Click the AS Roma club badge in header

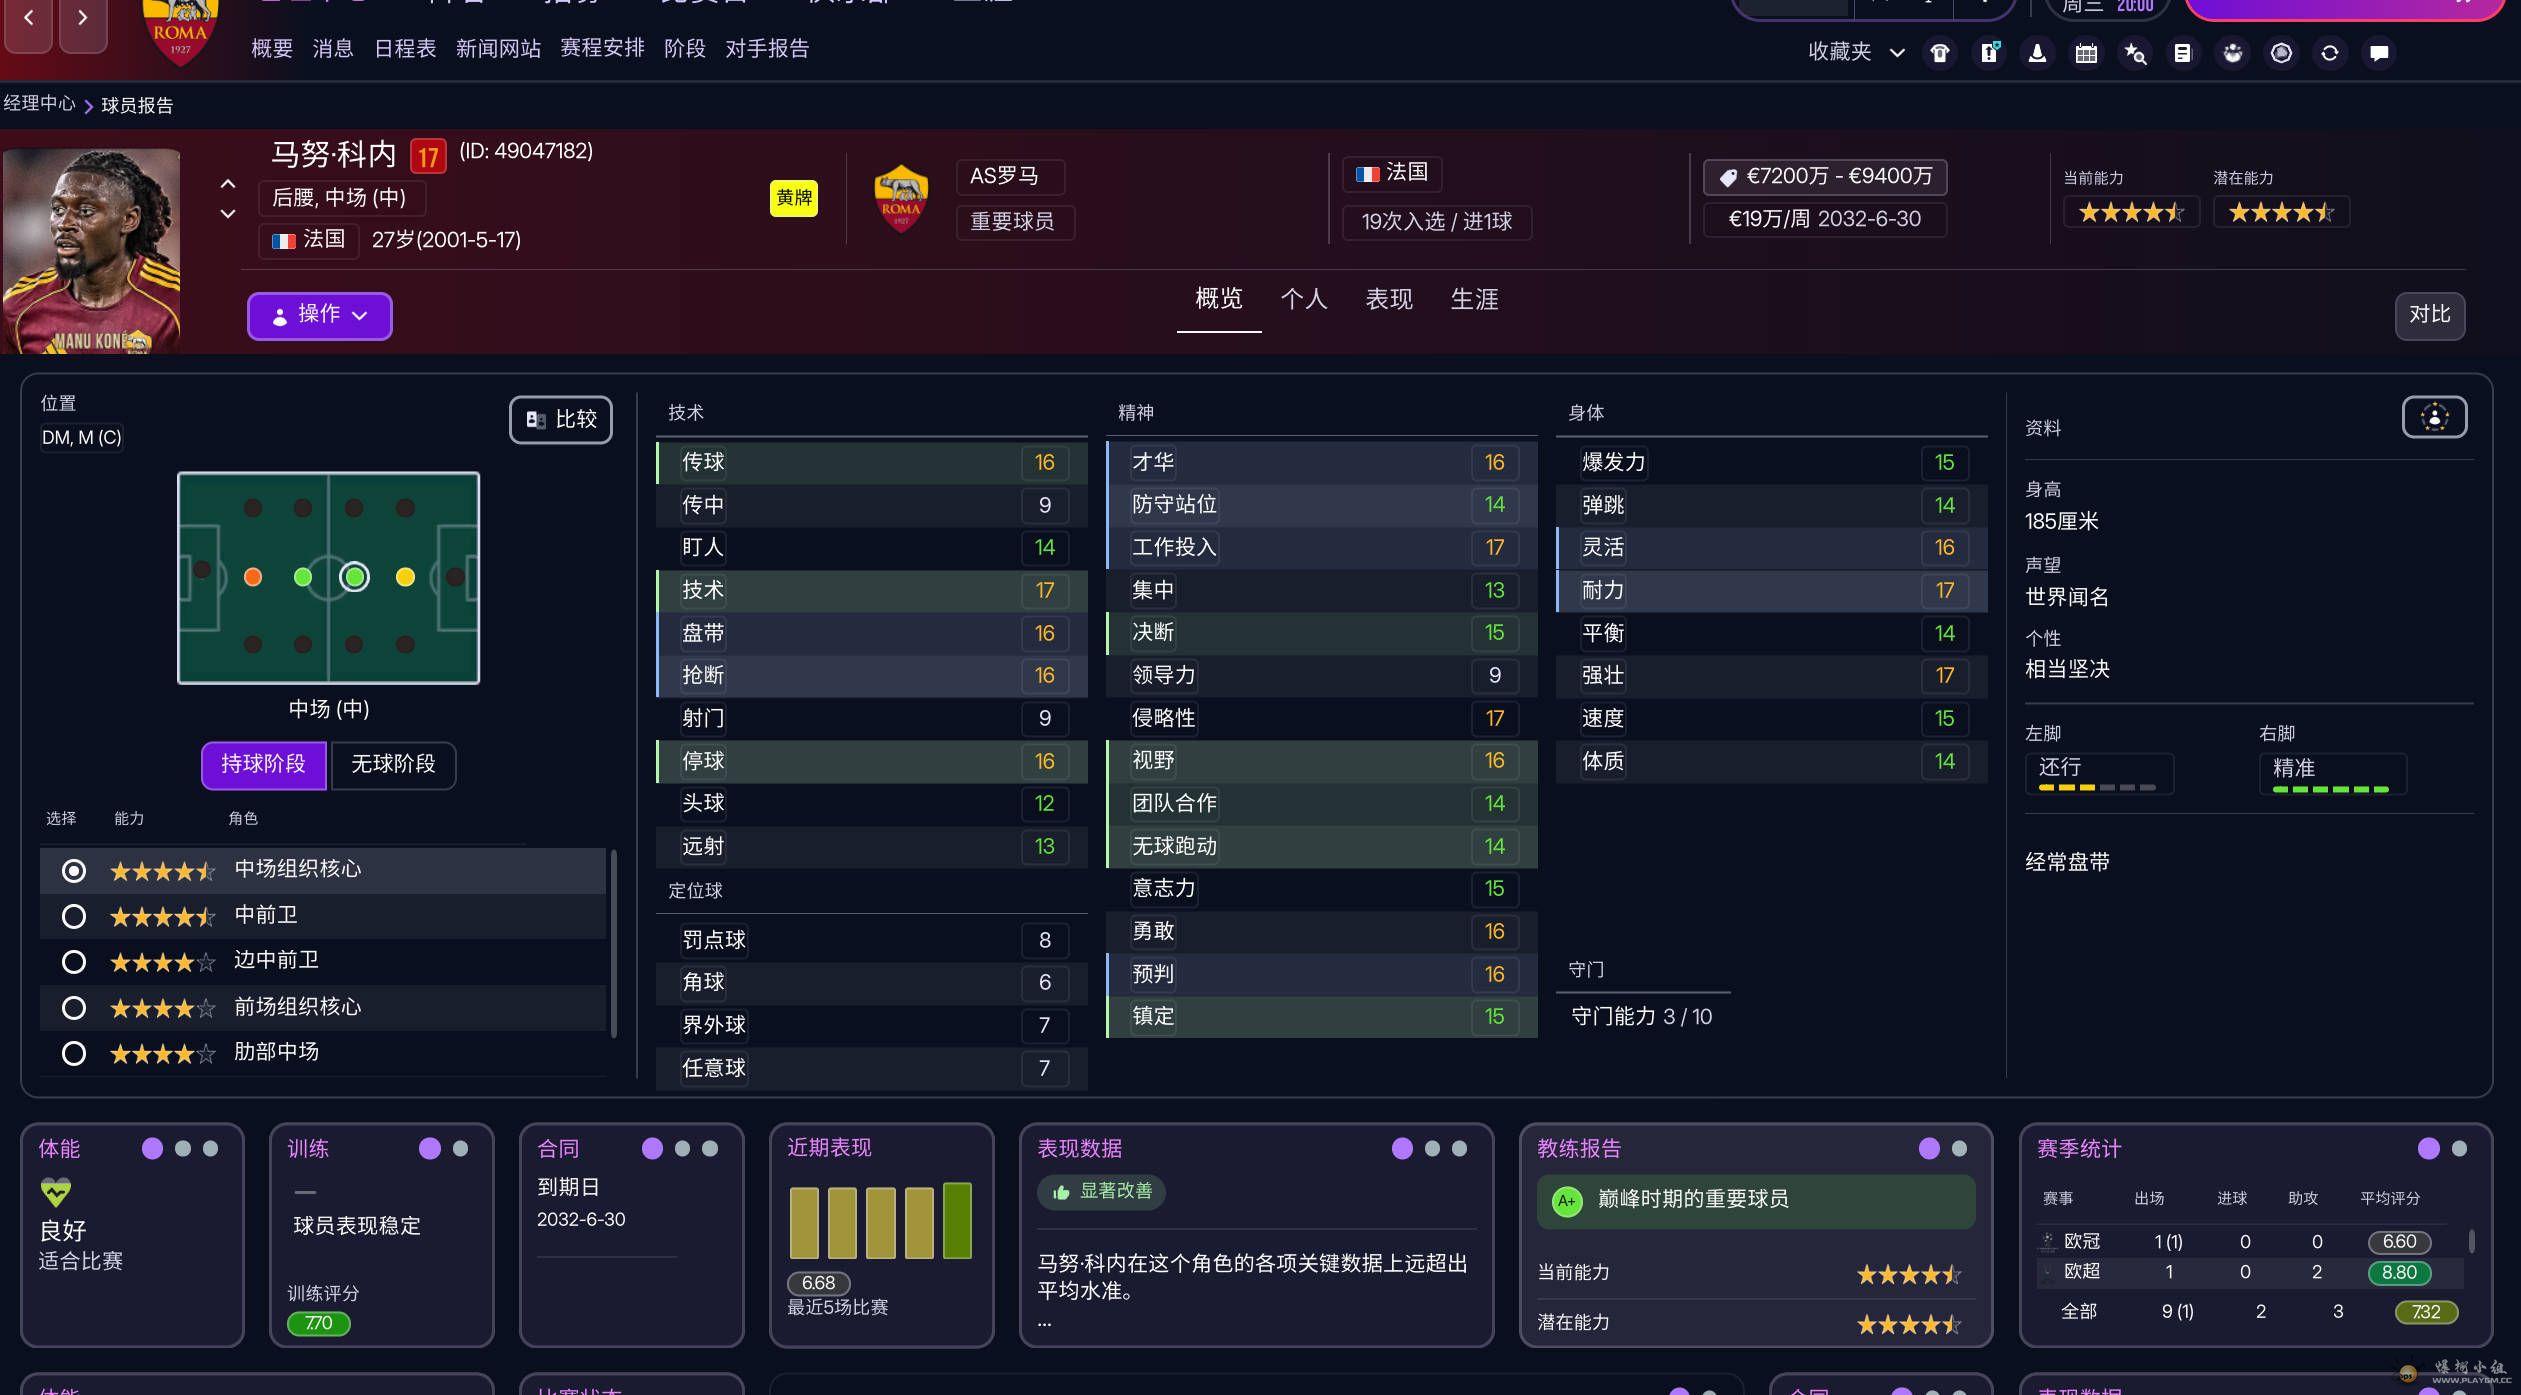[901, 198]
